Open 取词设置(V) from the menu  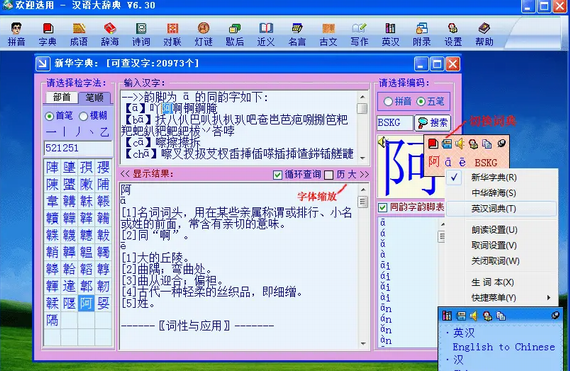point(501,246)
